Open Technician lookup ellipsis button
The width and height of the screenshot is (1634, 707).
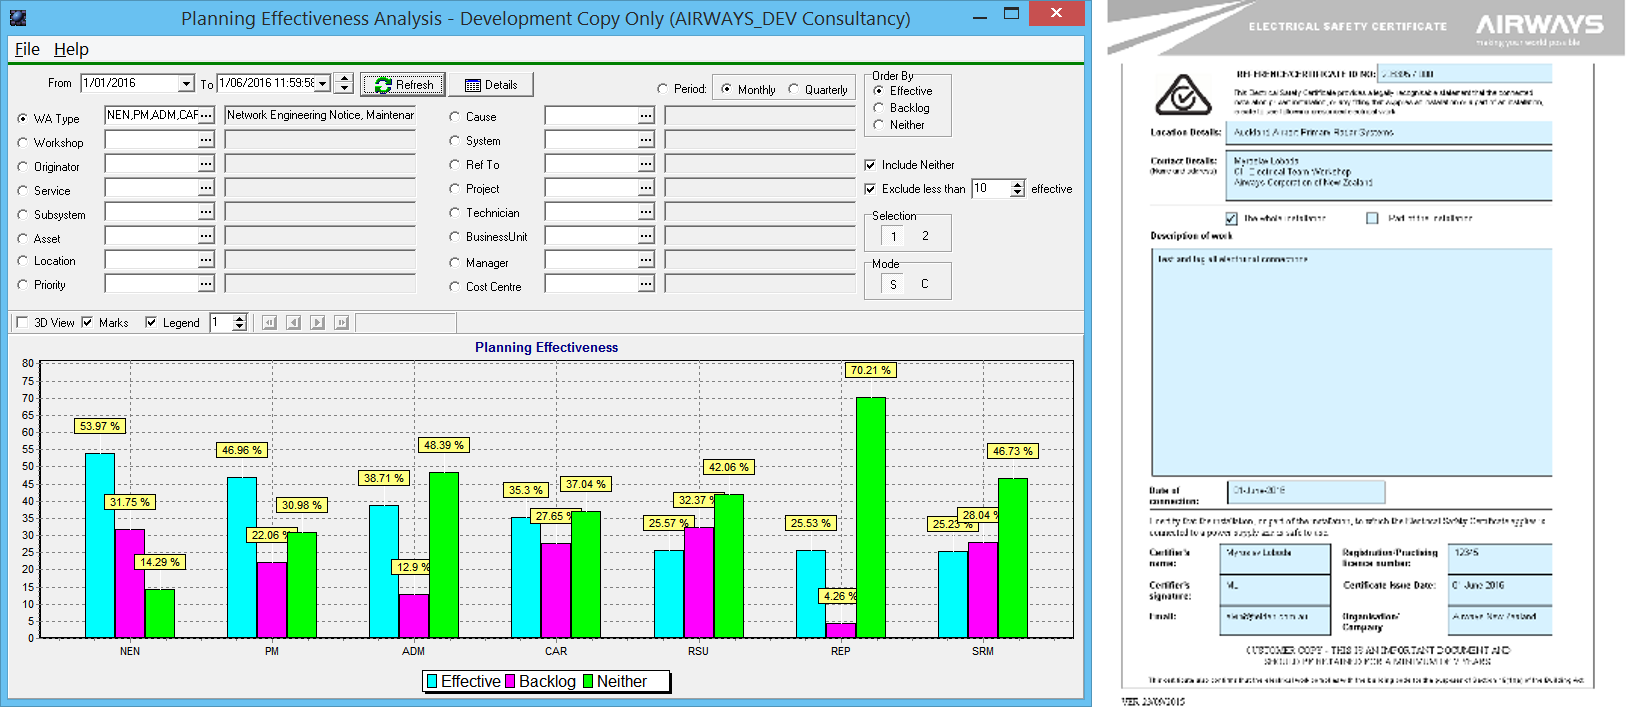tap(646, 212)
